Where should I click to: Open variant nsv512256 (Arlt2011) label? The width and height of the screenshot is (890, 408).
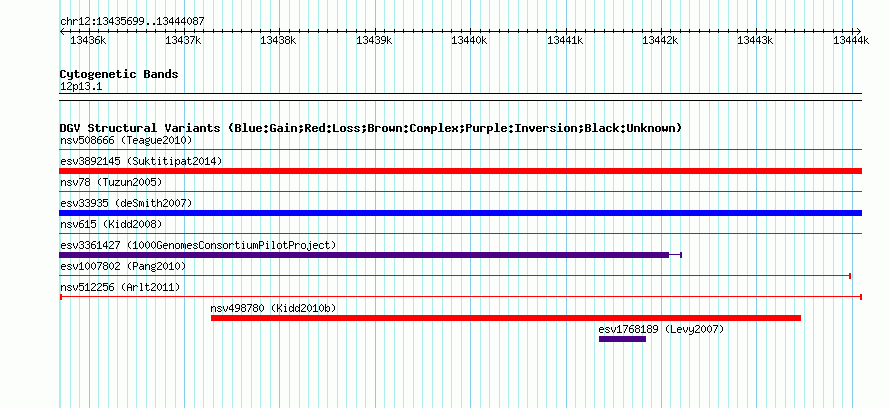(x=120, y=287)
